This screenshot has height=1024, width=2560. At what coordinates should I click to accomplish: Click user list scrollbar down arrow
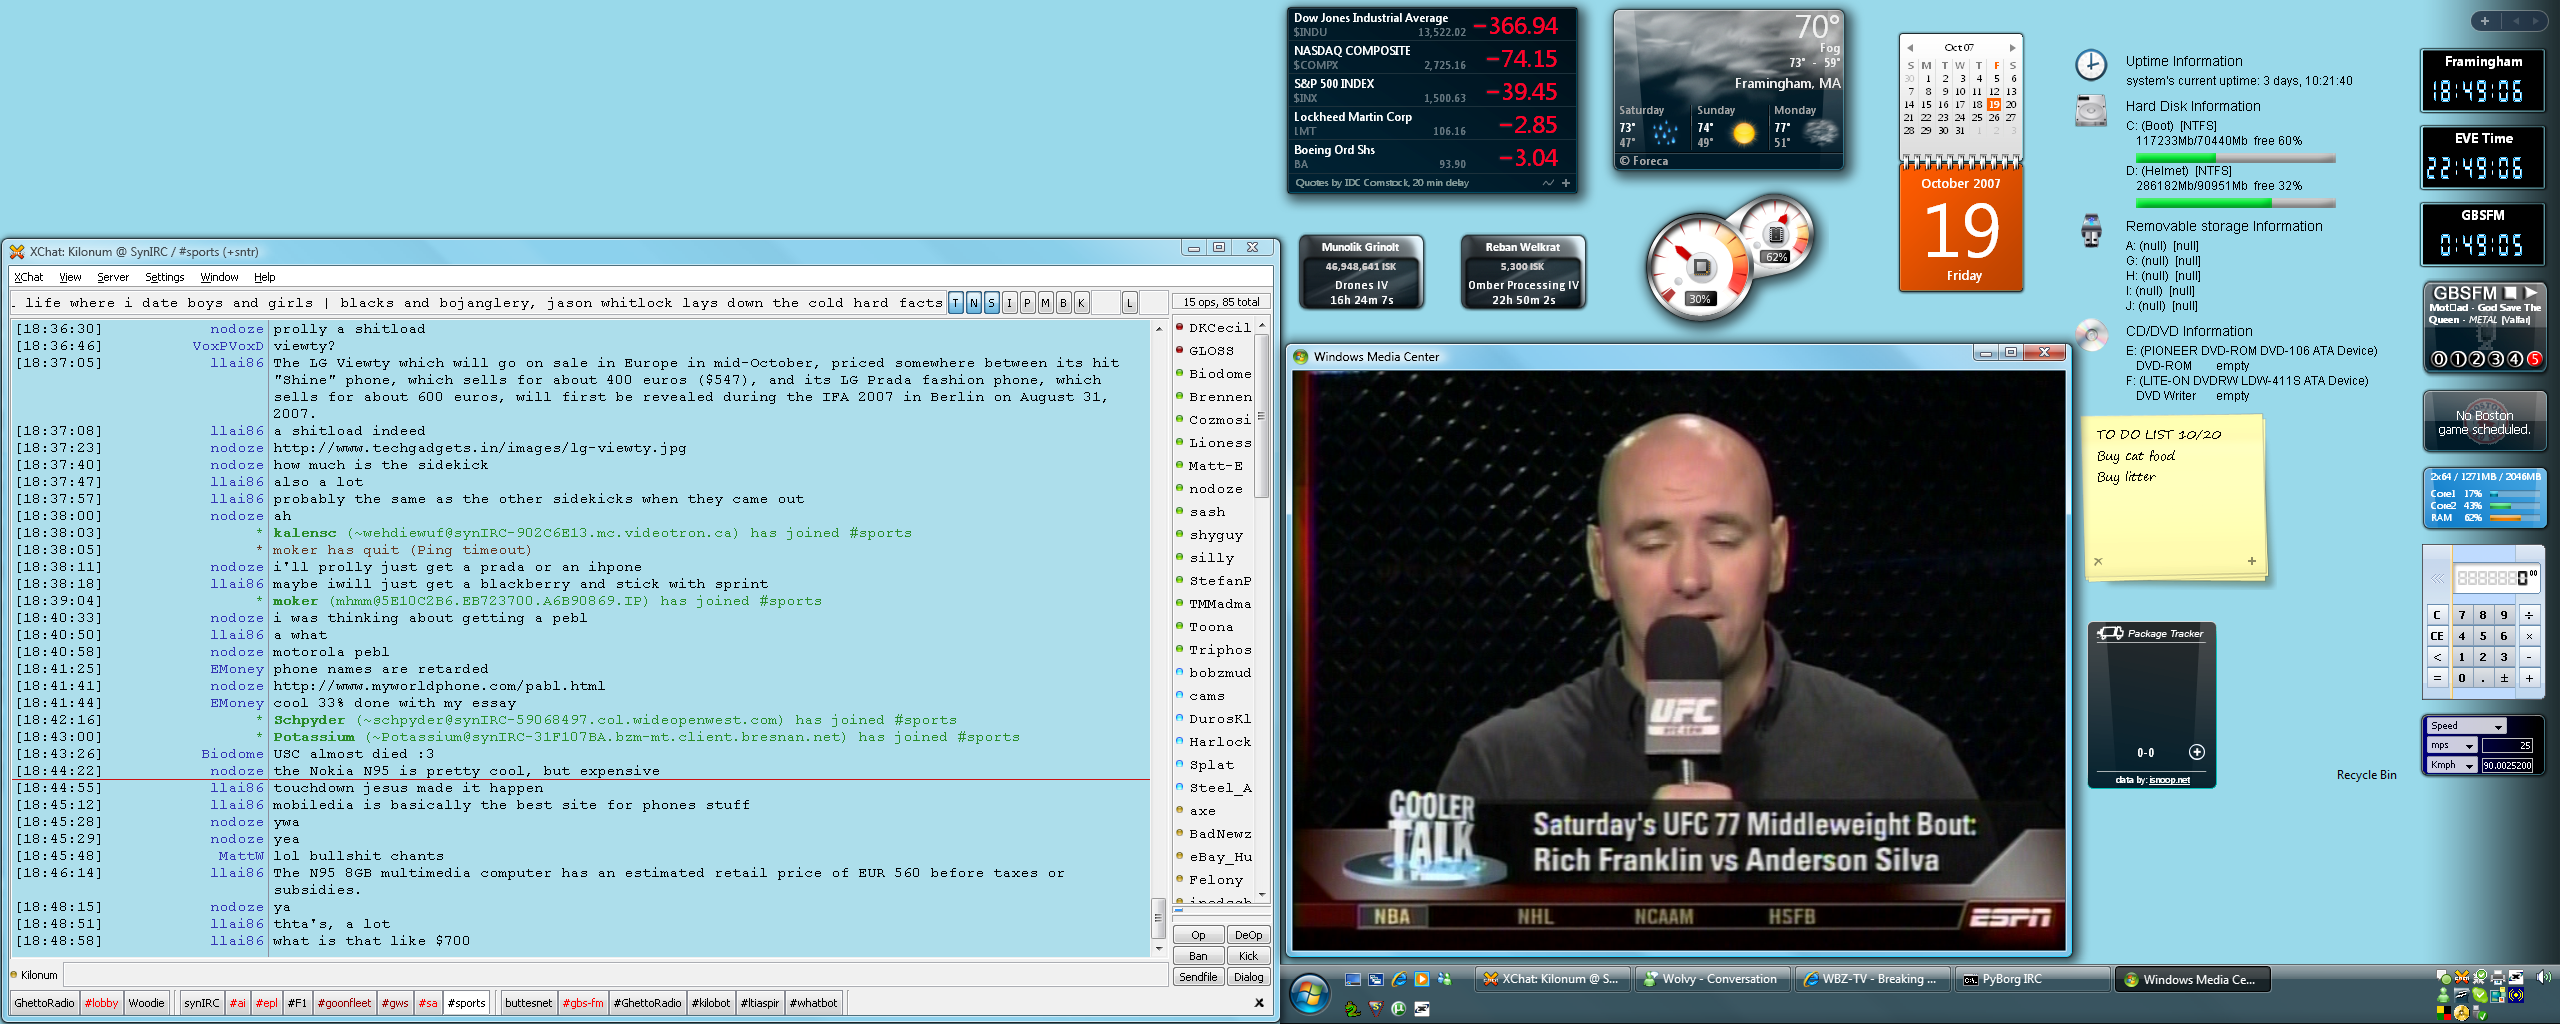[x=1262, y=895]
